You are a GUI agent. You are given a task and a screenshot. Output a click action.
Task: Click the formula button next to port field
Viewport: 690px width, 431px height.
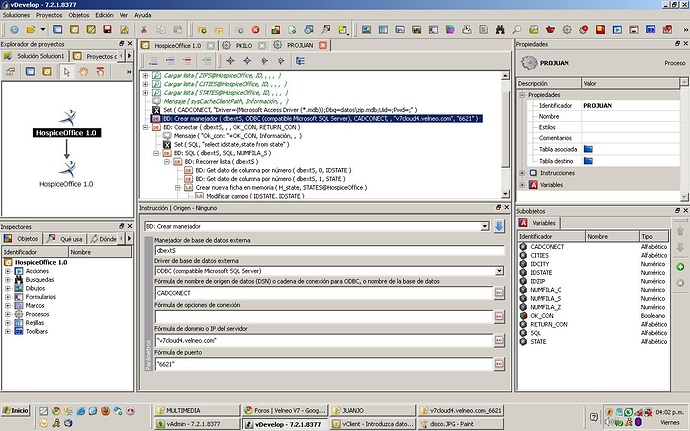click(x=499, y=364)
